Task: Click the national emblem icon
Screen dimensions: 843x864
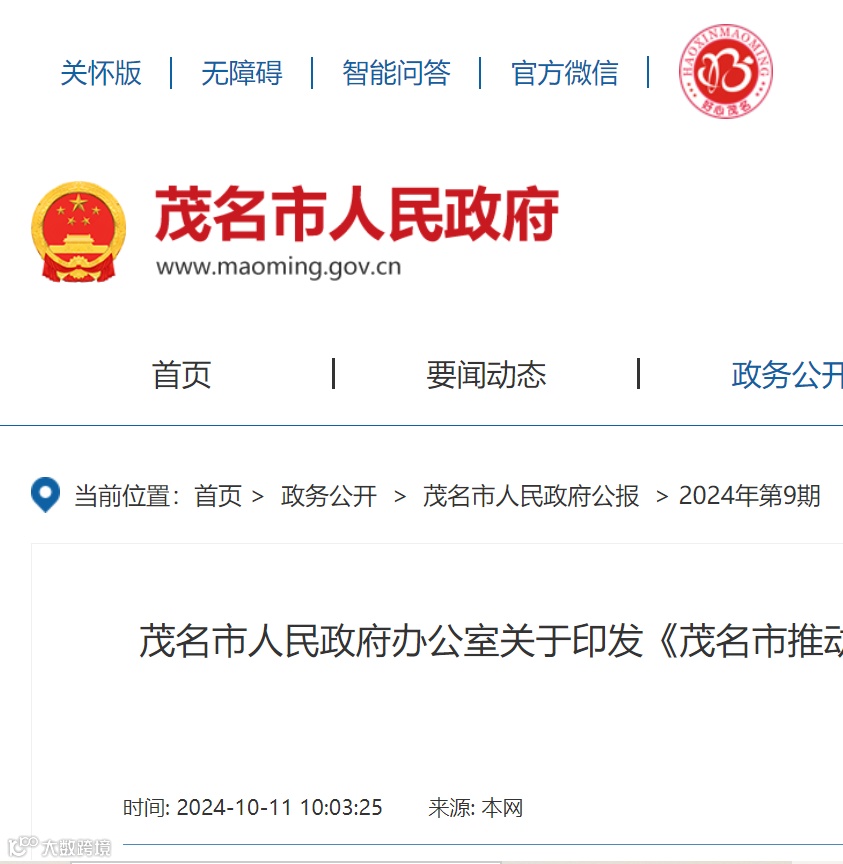Action: [x=78, y=231]
